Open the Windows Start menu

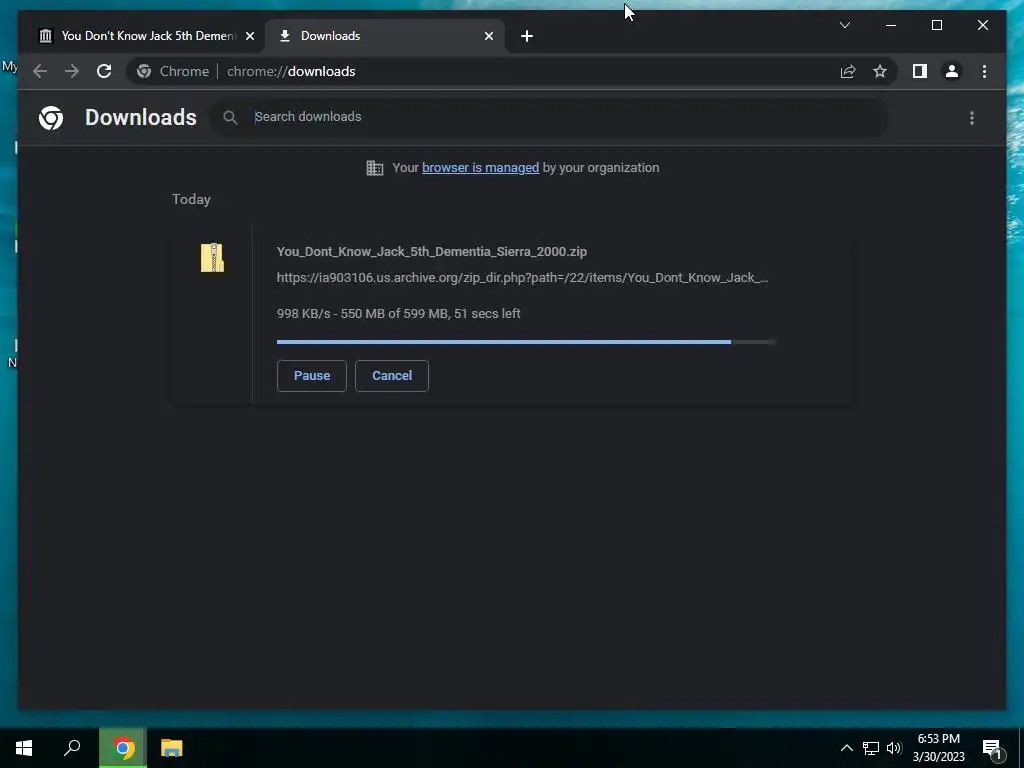pos(24,748)
